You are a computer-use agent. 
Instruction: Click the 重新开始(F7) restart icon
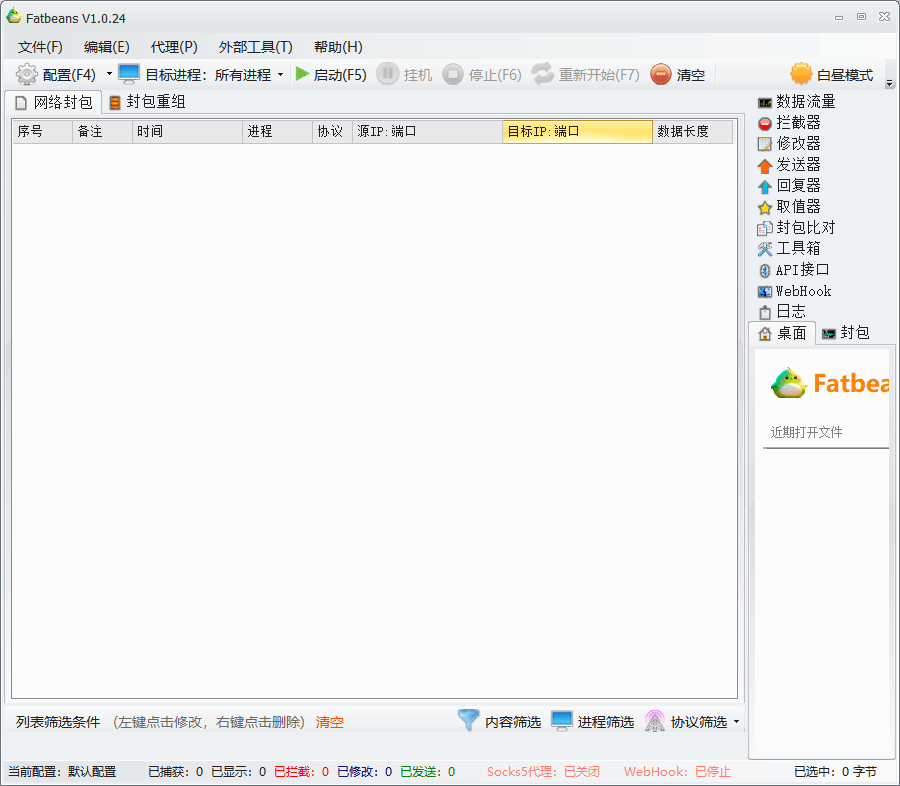(542, 74)
